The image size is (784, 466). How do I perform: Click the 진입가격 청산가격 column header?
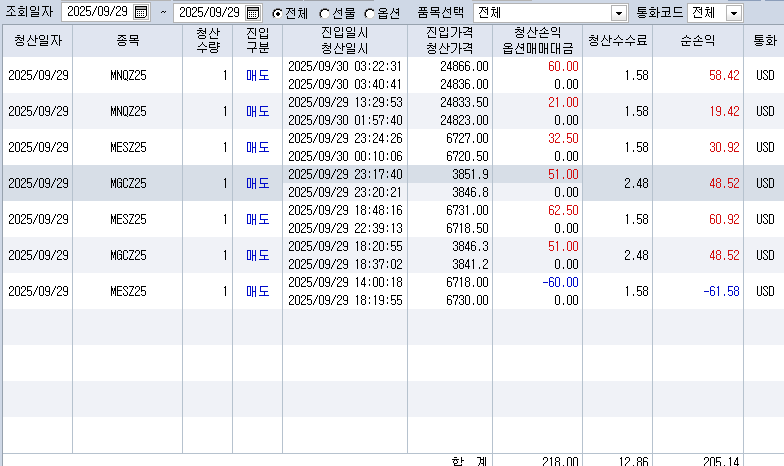coord(450,40)
